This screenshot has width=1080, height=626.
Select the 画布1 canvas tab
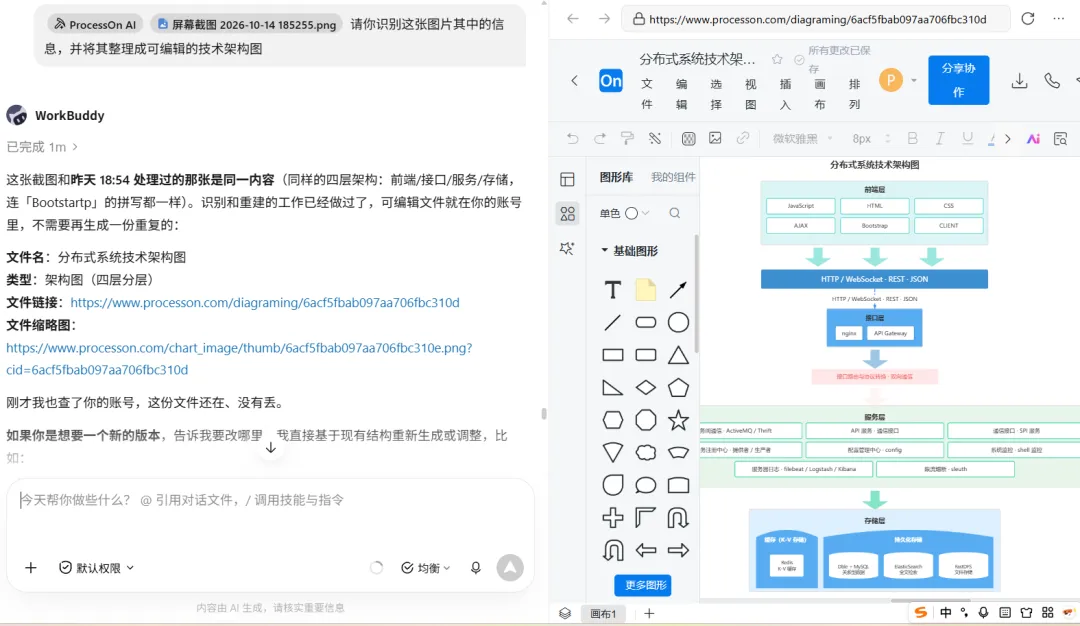(x=603, y=614)
